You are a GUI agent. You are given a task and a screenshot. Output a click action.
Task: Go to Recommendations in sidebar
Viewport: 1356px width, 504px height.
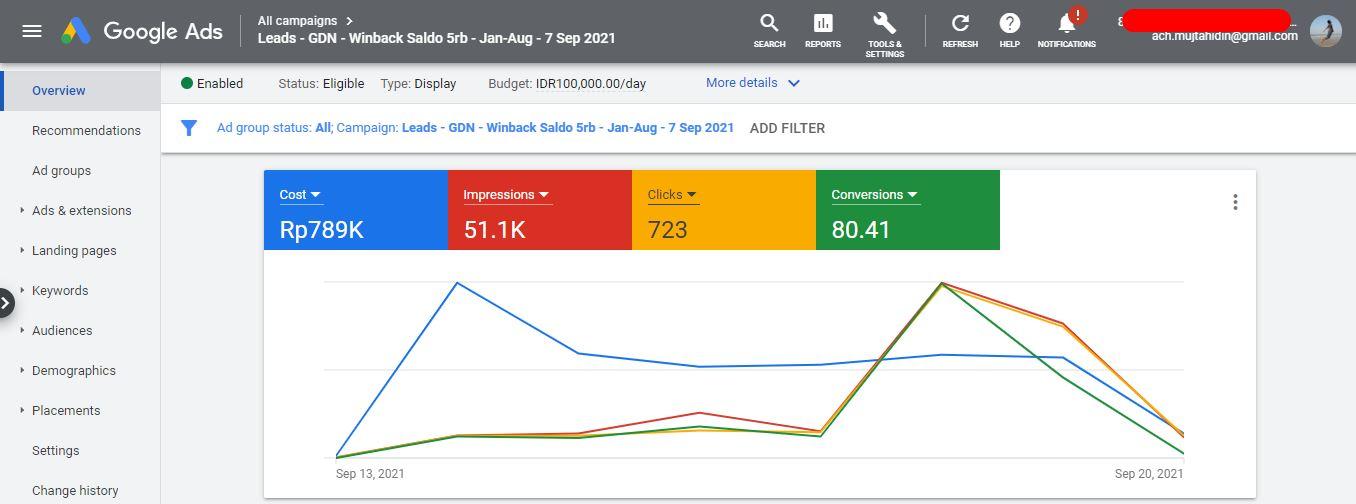[x=86, y=130]
